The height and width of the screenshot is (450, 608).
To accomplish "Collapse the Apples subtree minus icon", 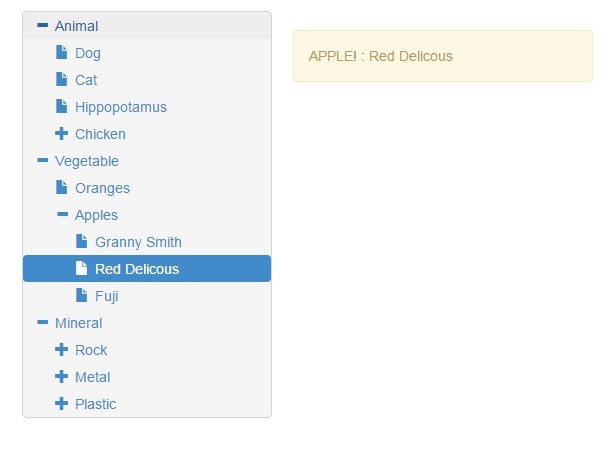I will [62, 215].
